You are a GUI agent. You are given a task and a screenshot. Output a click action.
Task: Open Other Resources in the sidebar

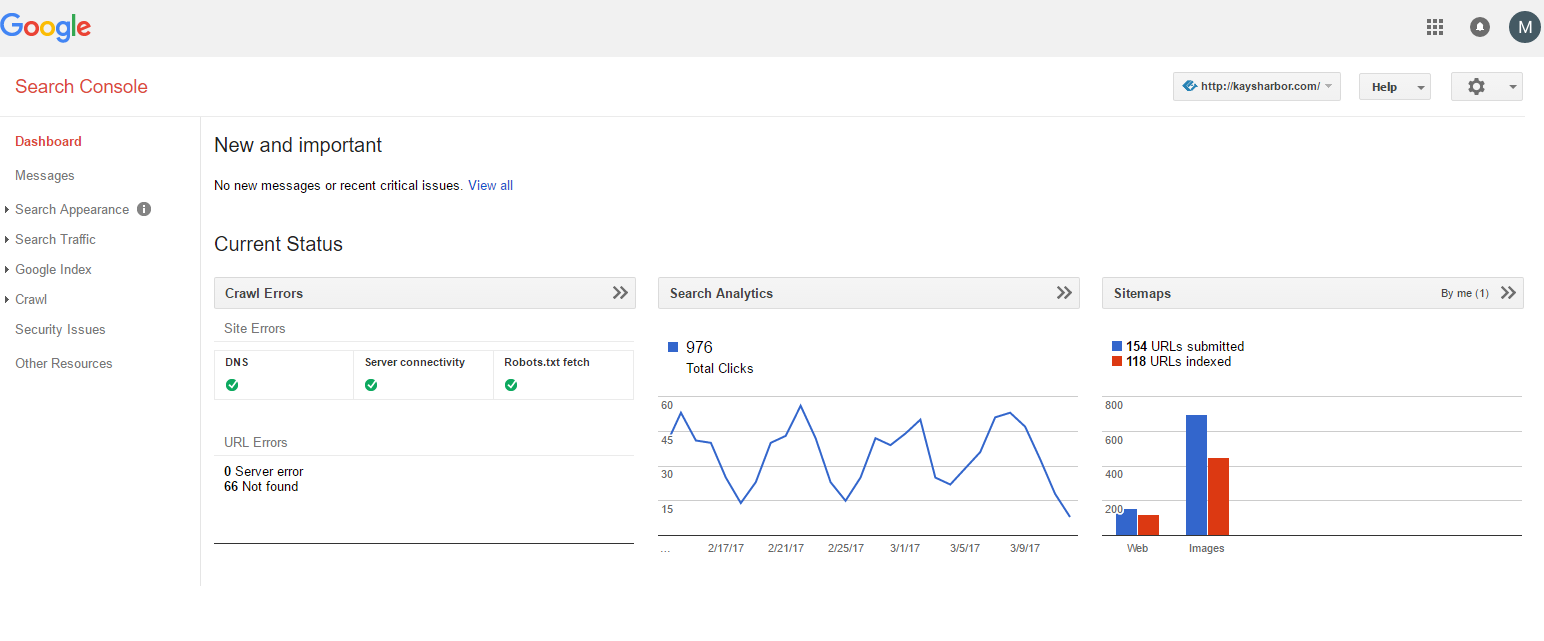click(x=64, y=363)
